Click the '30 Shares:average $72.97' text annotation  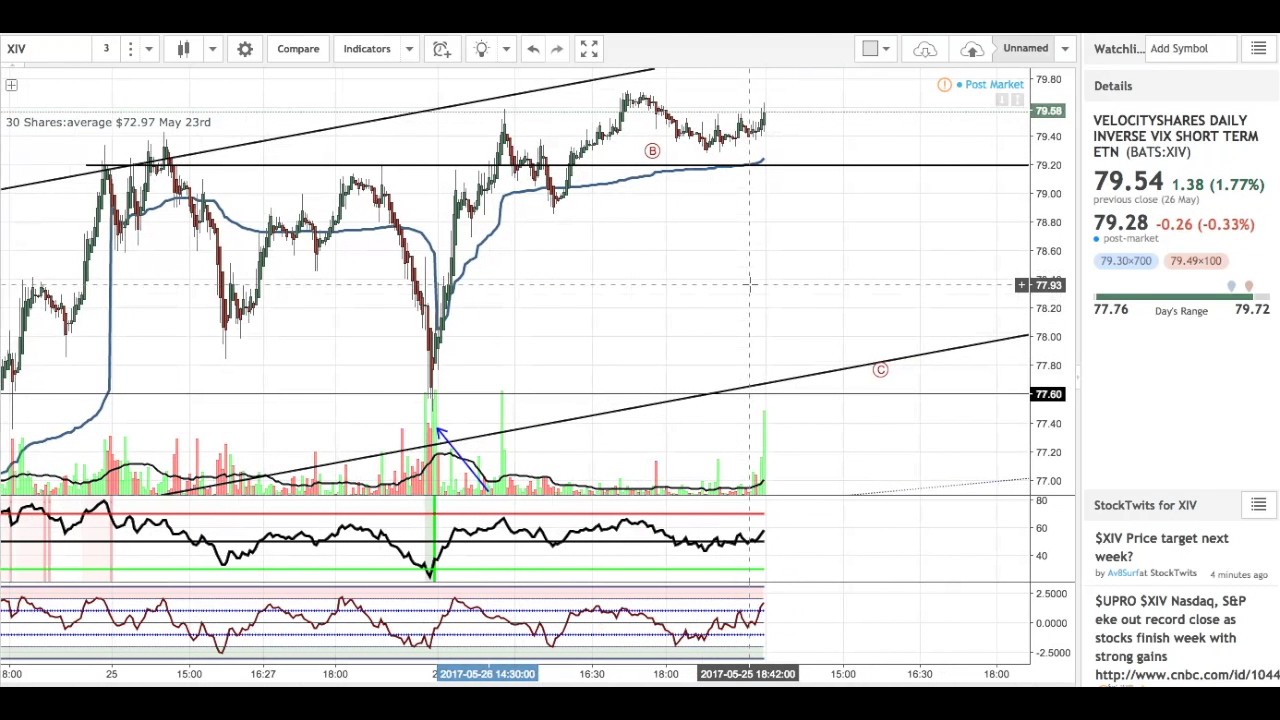click(108, 122)
